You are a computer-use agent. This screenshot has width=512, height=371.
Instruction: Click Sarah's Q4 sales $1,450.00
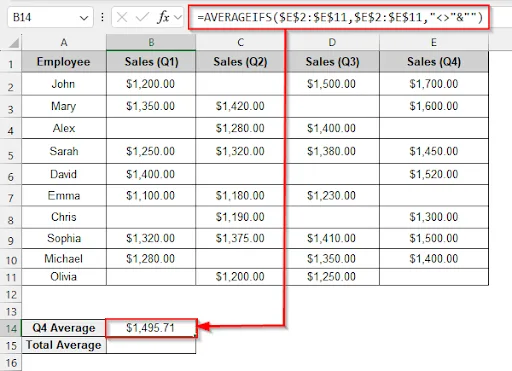[434, 151]
